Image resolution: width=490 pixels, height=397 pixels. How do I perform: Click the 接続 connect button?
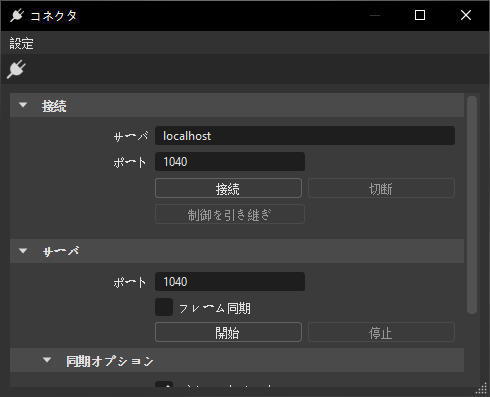point(228,188)
